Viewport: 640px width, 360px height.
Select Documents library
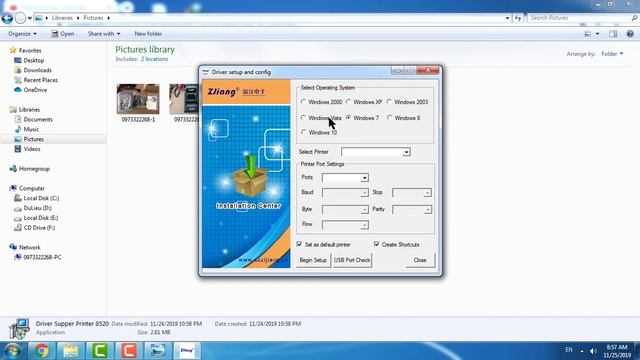(38, 120)
